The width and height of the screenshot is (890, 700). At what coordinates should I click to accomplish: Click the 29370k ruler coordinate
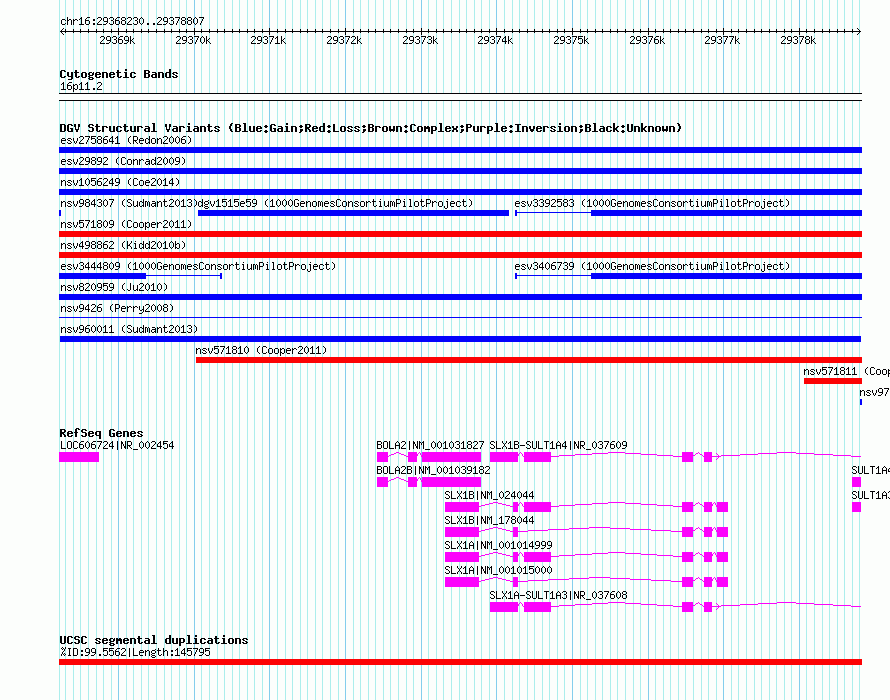pyautogui.click(x=193, y=40)
